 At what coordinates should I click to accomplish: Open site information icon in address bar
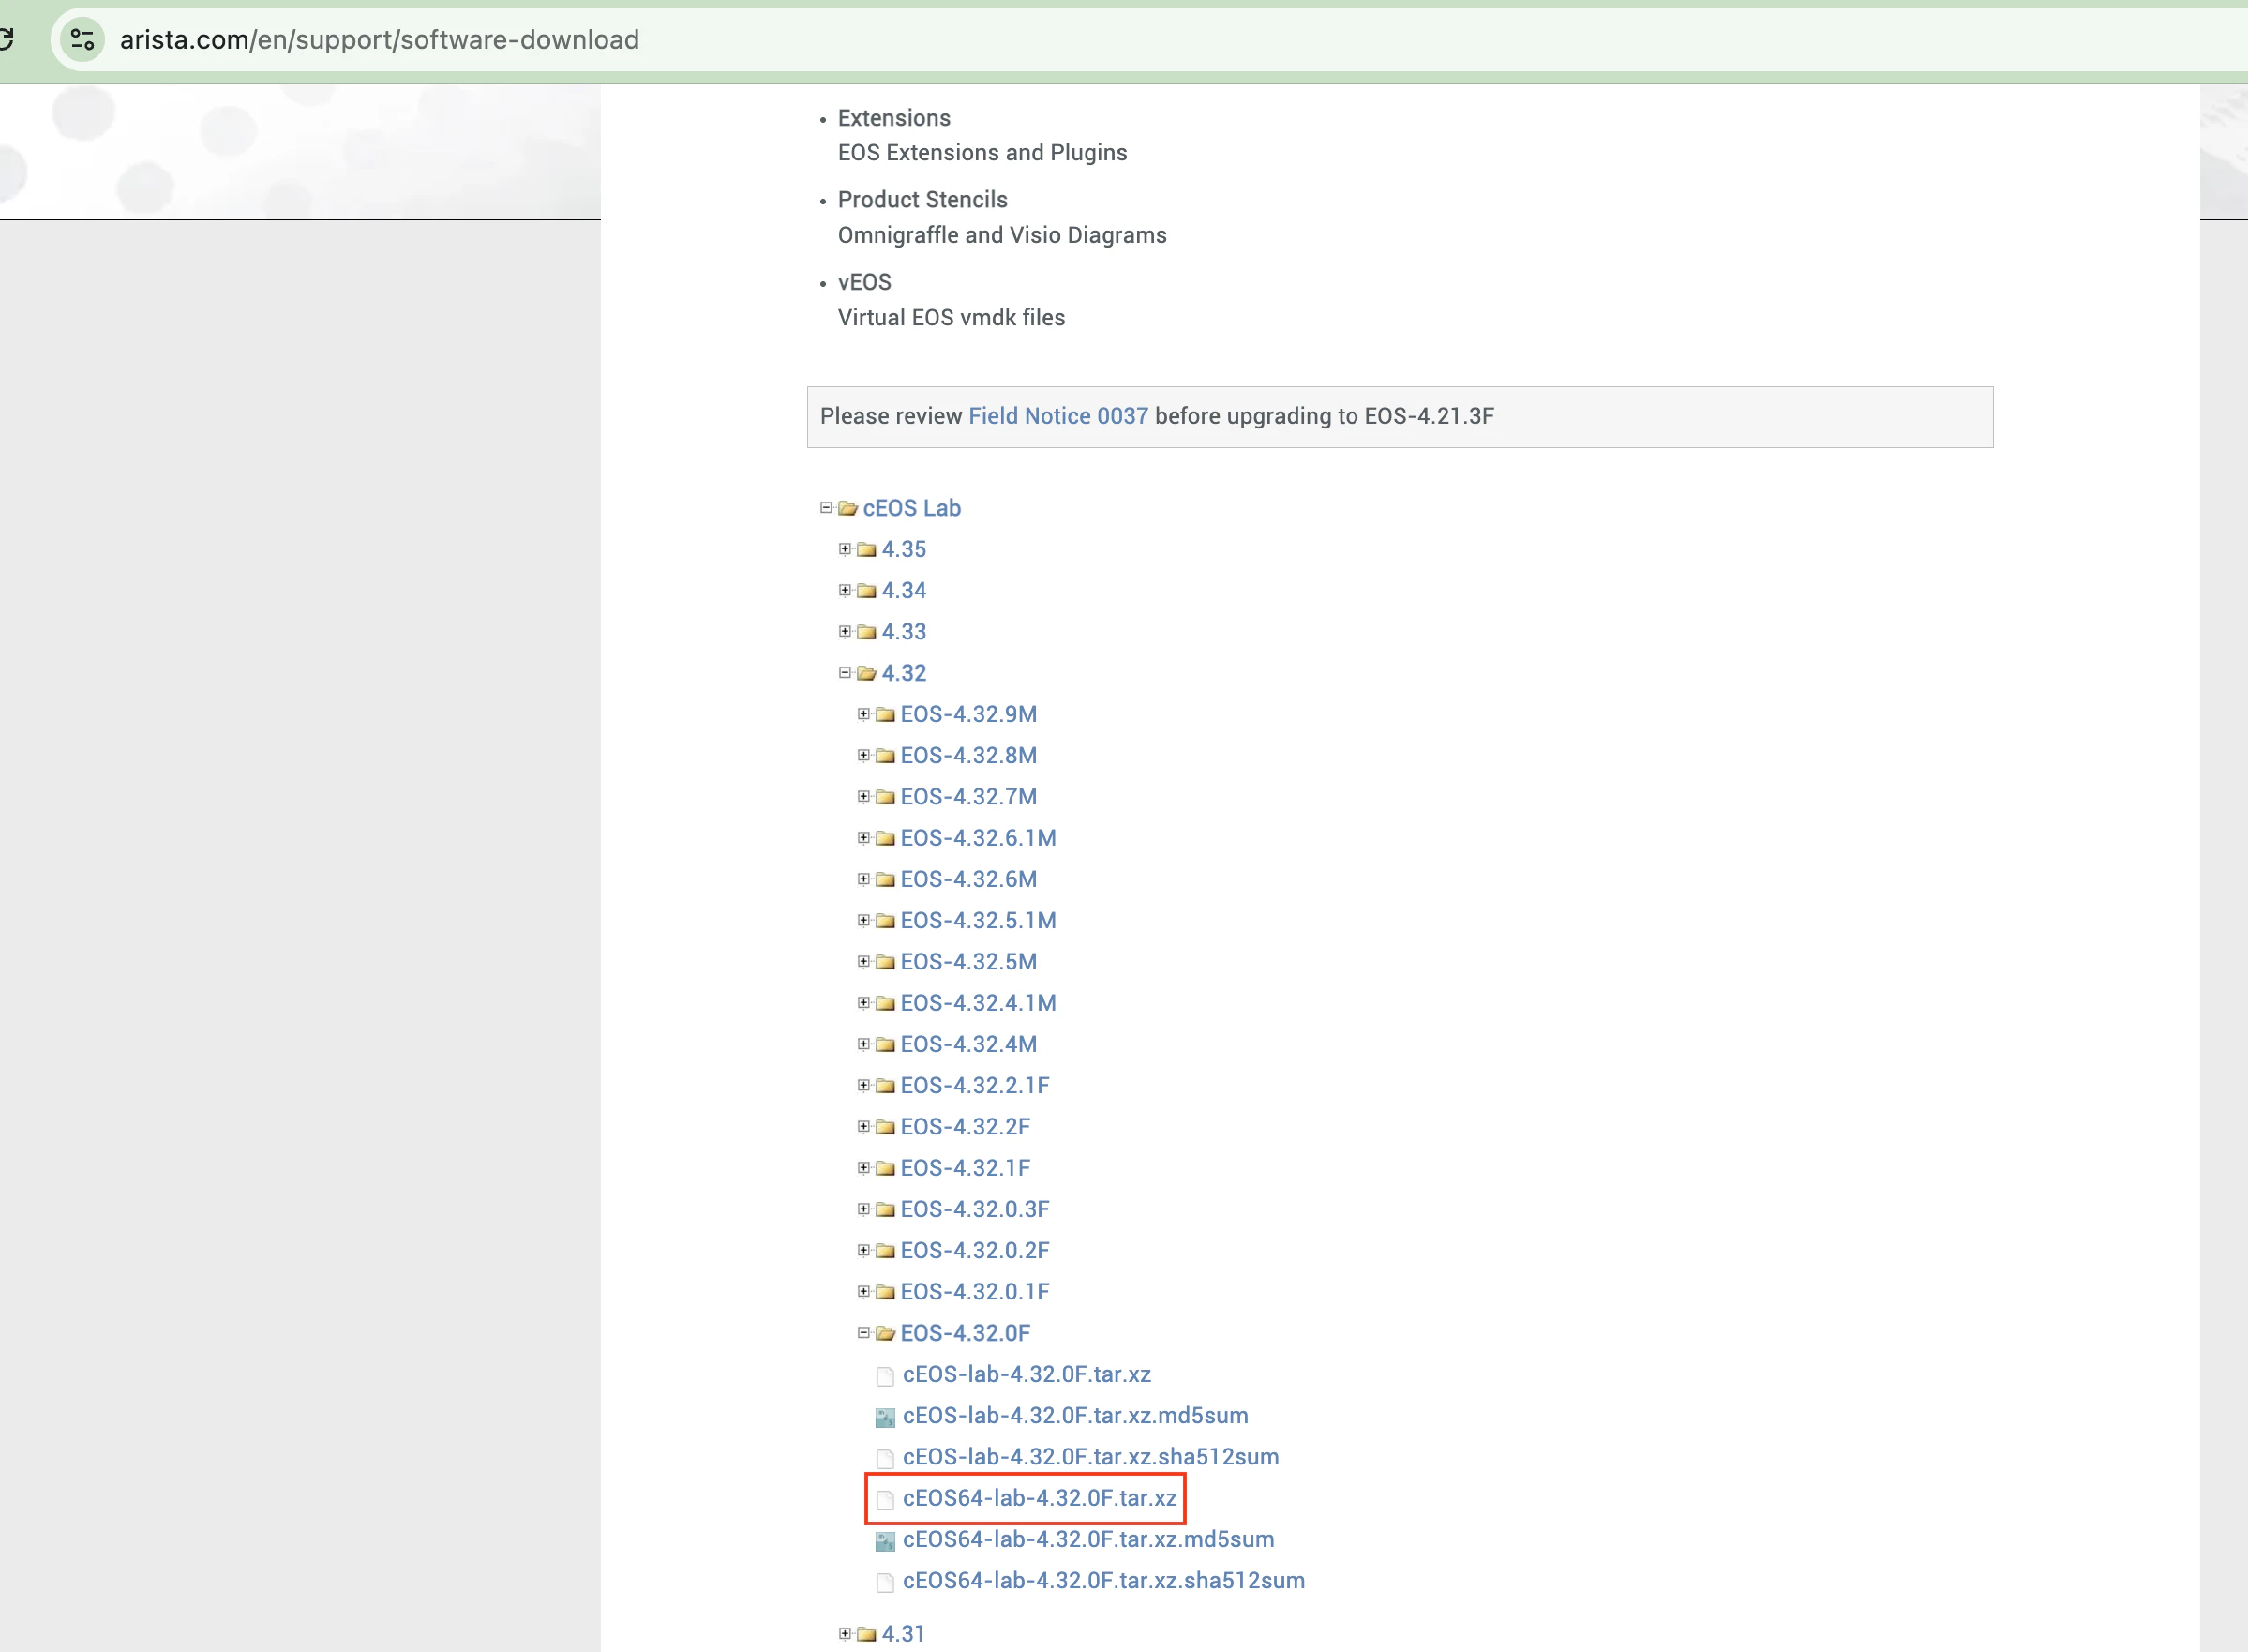coord(83,40)
